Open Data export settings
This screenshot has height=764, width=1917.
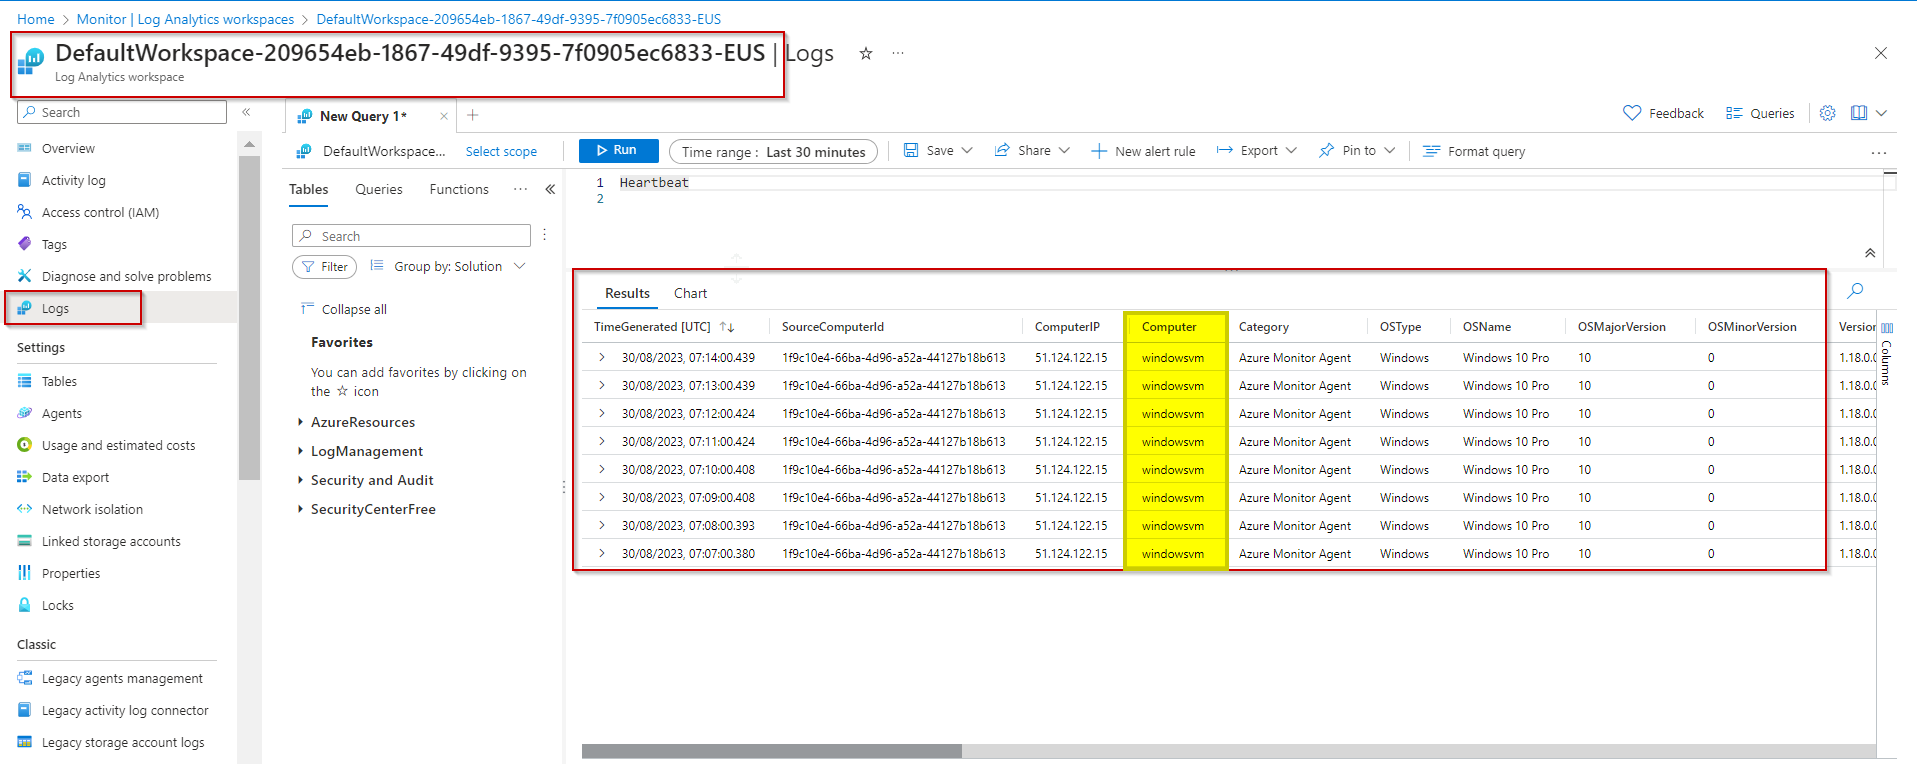pyautogui.click(x=75, y=477)
